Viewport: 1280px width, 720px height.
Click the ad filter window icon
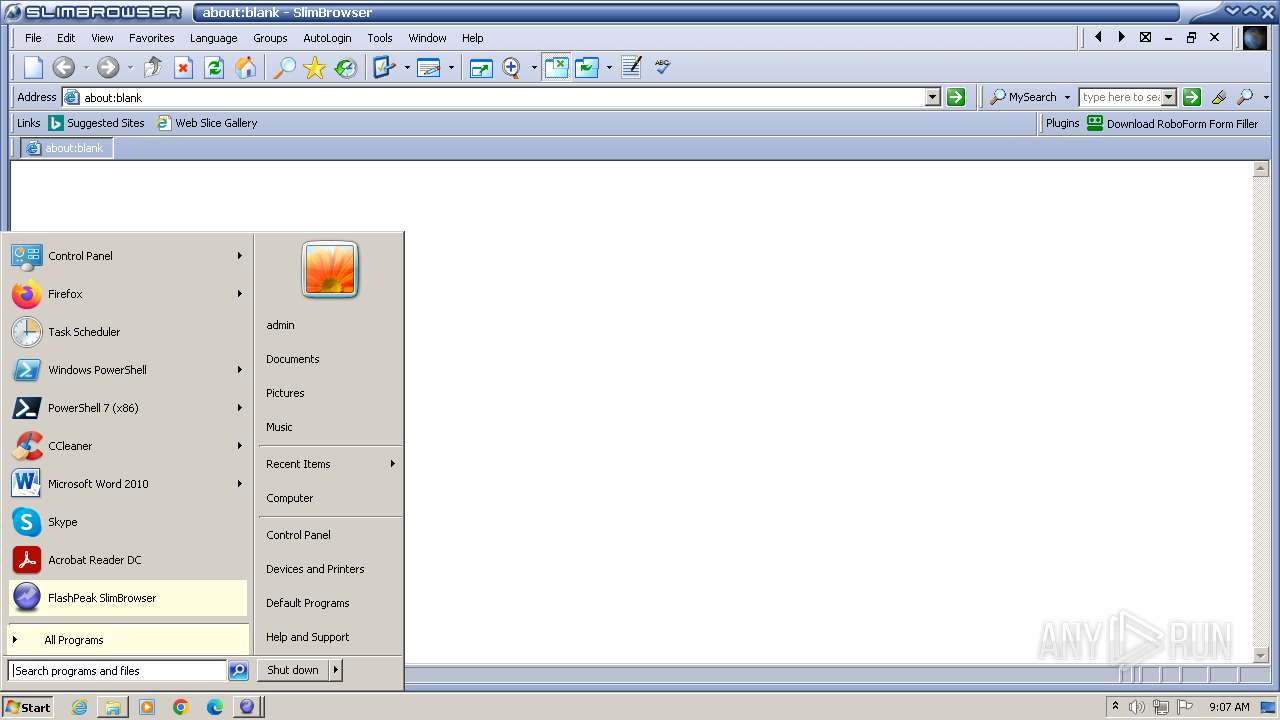pyautogui.click(x=587, y=67)
